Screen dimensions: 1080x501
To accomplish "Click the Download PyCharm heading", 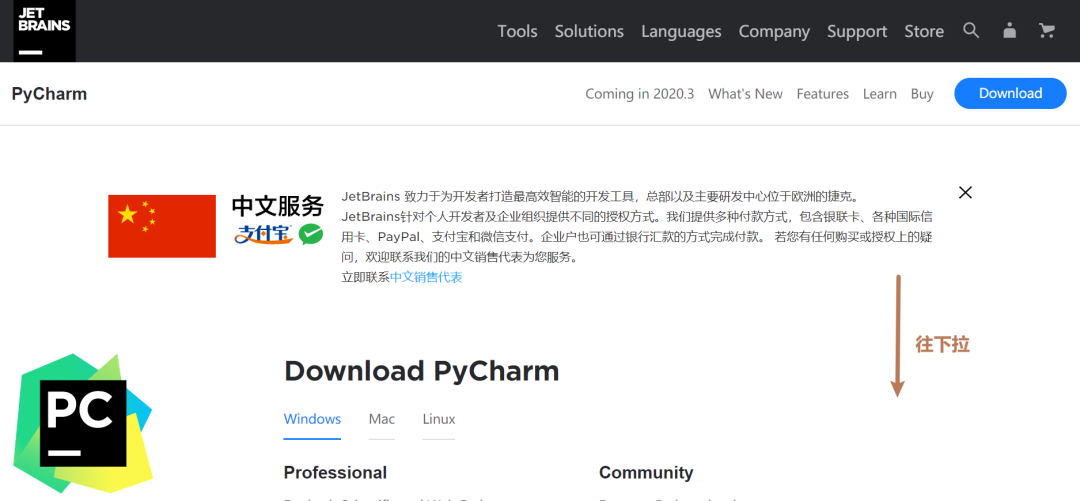I will click(422, 371).
